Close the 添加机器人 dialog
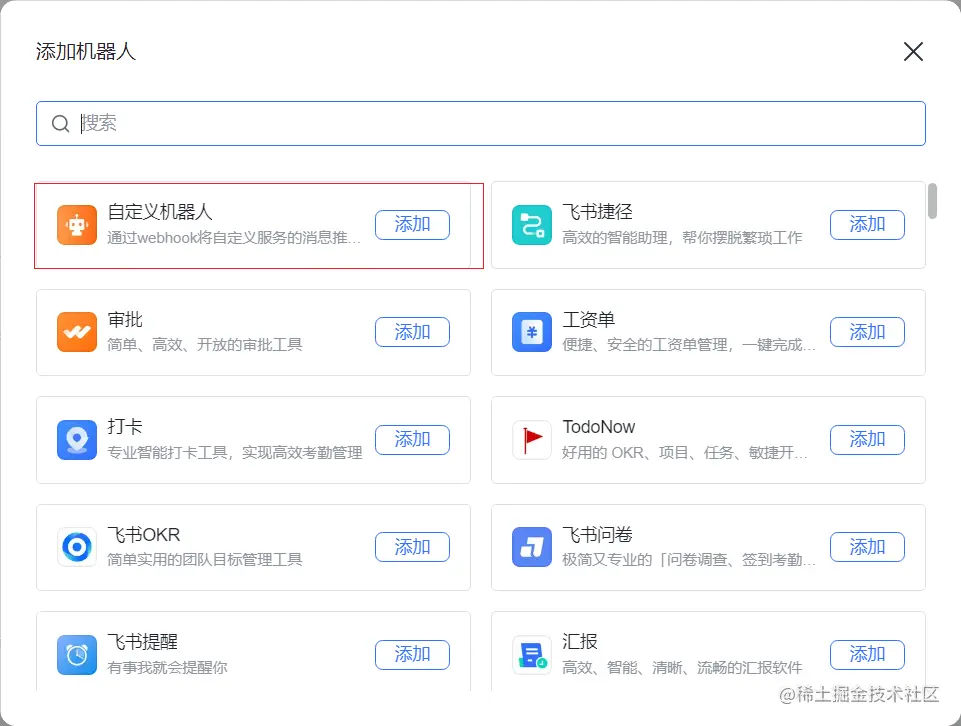 (x=913, y=51)
